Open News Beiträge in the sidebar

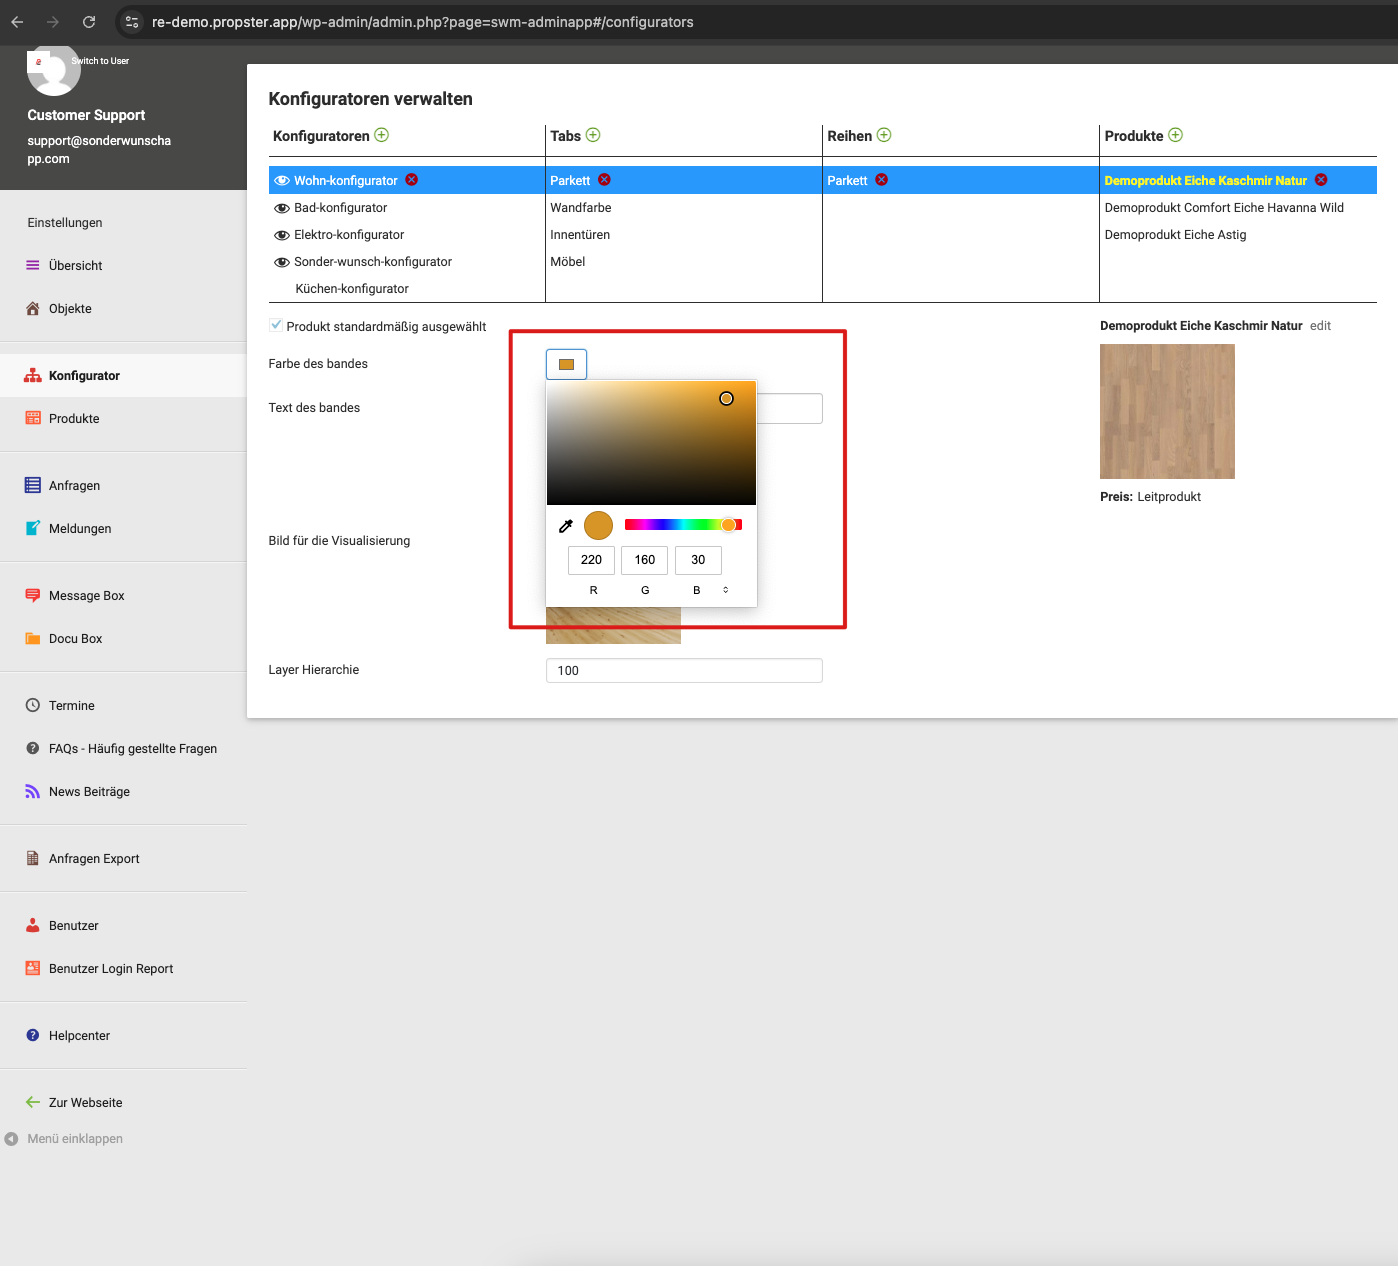pos(89,792)
